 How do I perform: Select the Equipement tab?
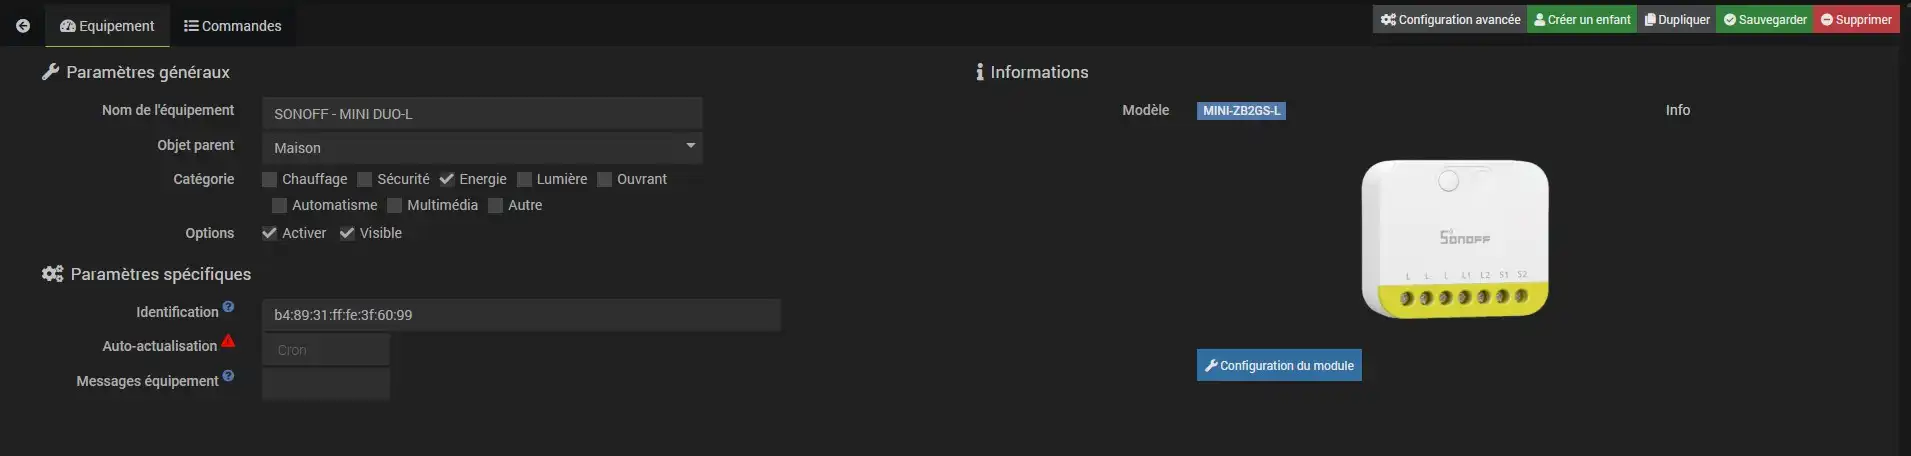point(107,26)
